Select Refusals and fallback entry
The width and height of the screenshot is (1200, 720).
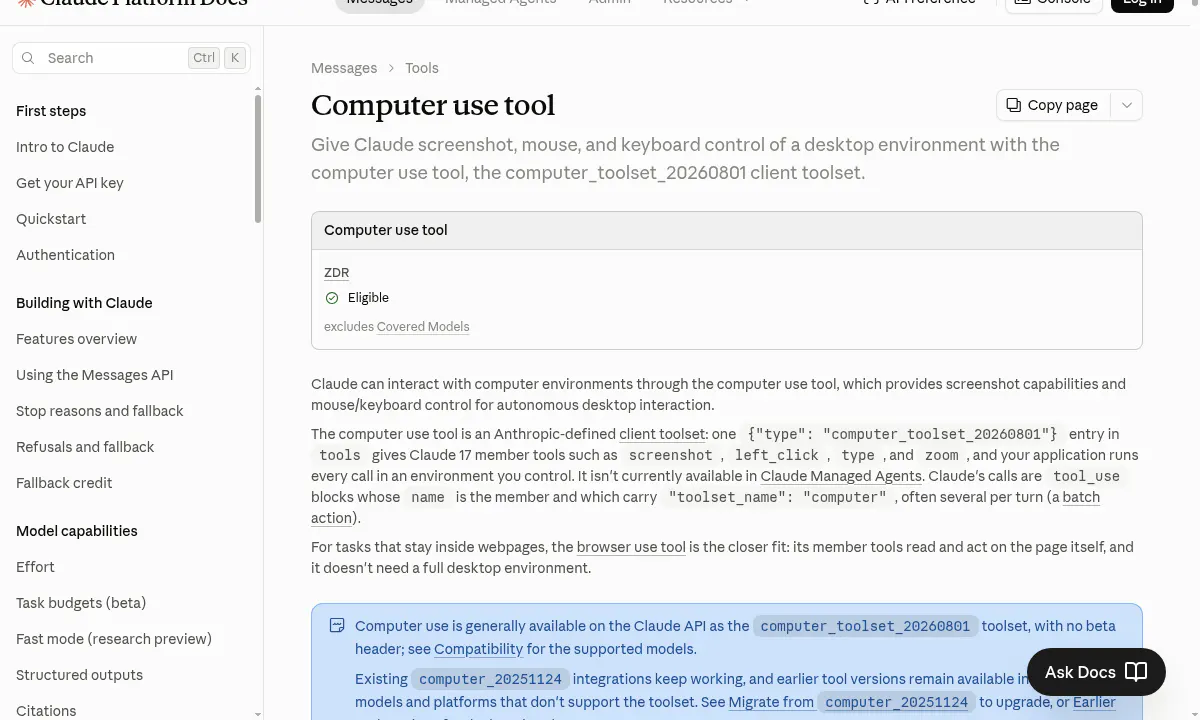[x=85, y=447]
